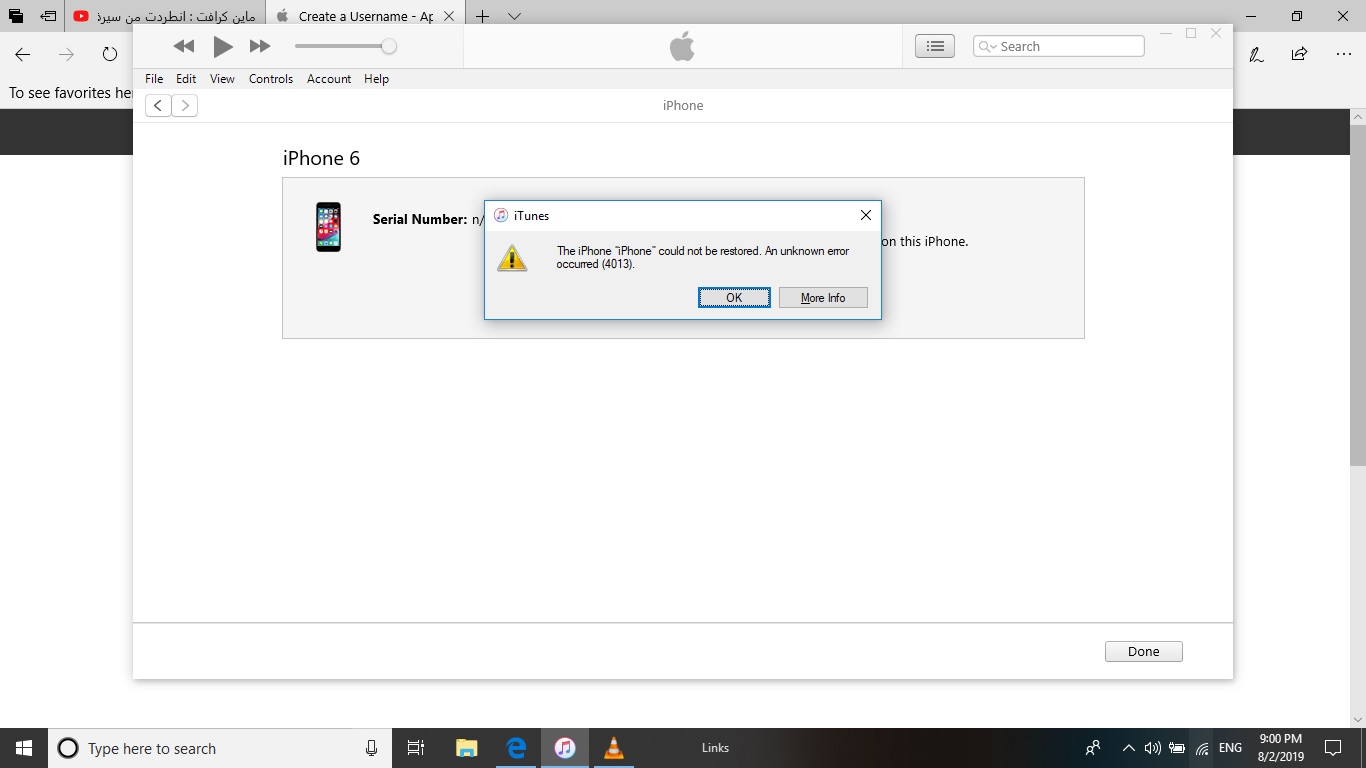Viewport: 1366px width, 768px height.
Task: Open a new tab in Edge
Action: click(483, 16)
